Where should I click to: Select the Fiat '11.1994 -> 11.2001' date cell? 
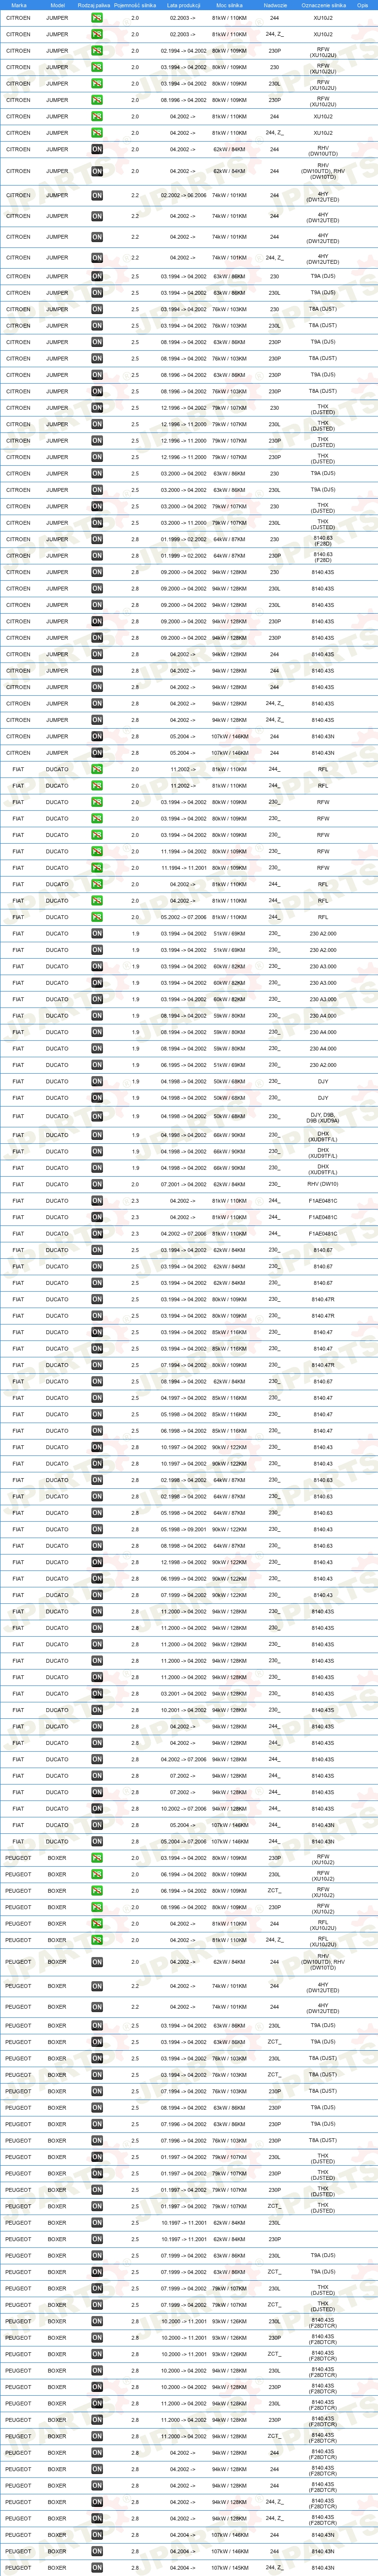(184, 868)
